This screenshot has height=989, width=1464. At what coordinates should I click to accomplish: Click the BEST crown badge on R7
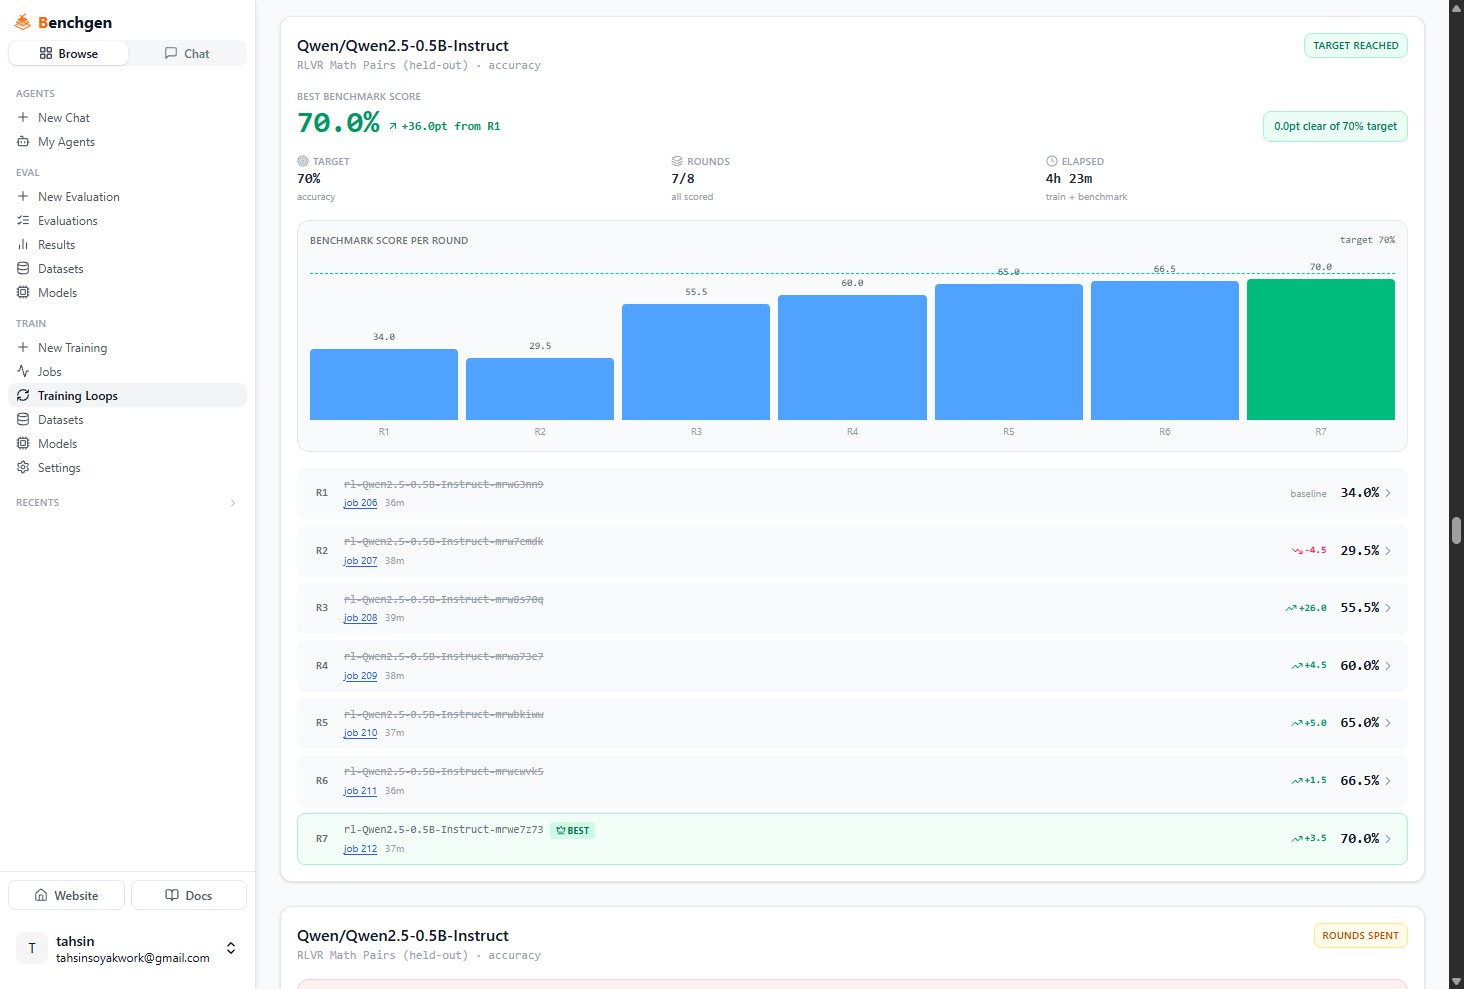click(x=573, y=831)
